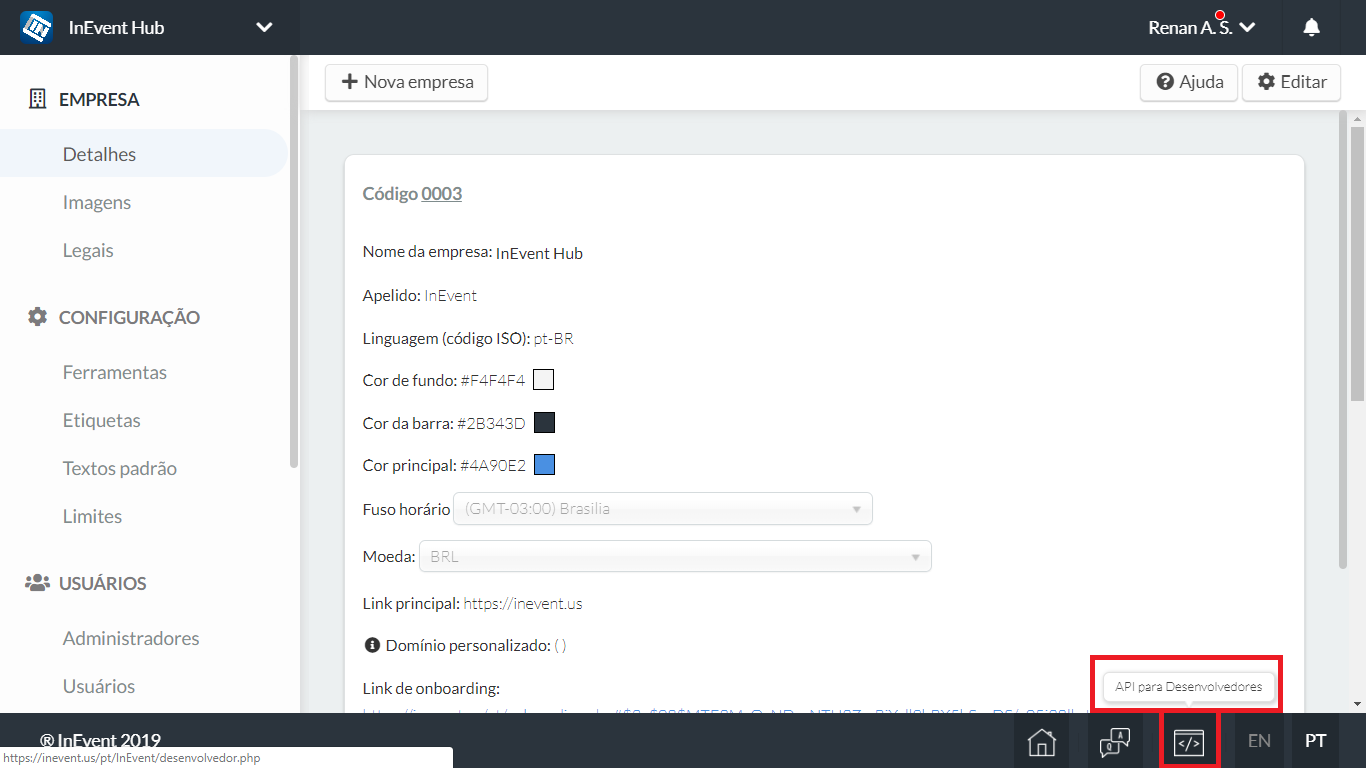Click the #4A90E2 color code text
Screen dimensions: 1366x768
[x=493, y=465]
